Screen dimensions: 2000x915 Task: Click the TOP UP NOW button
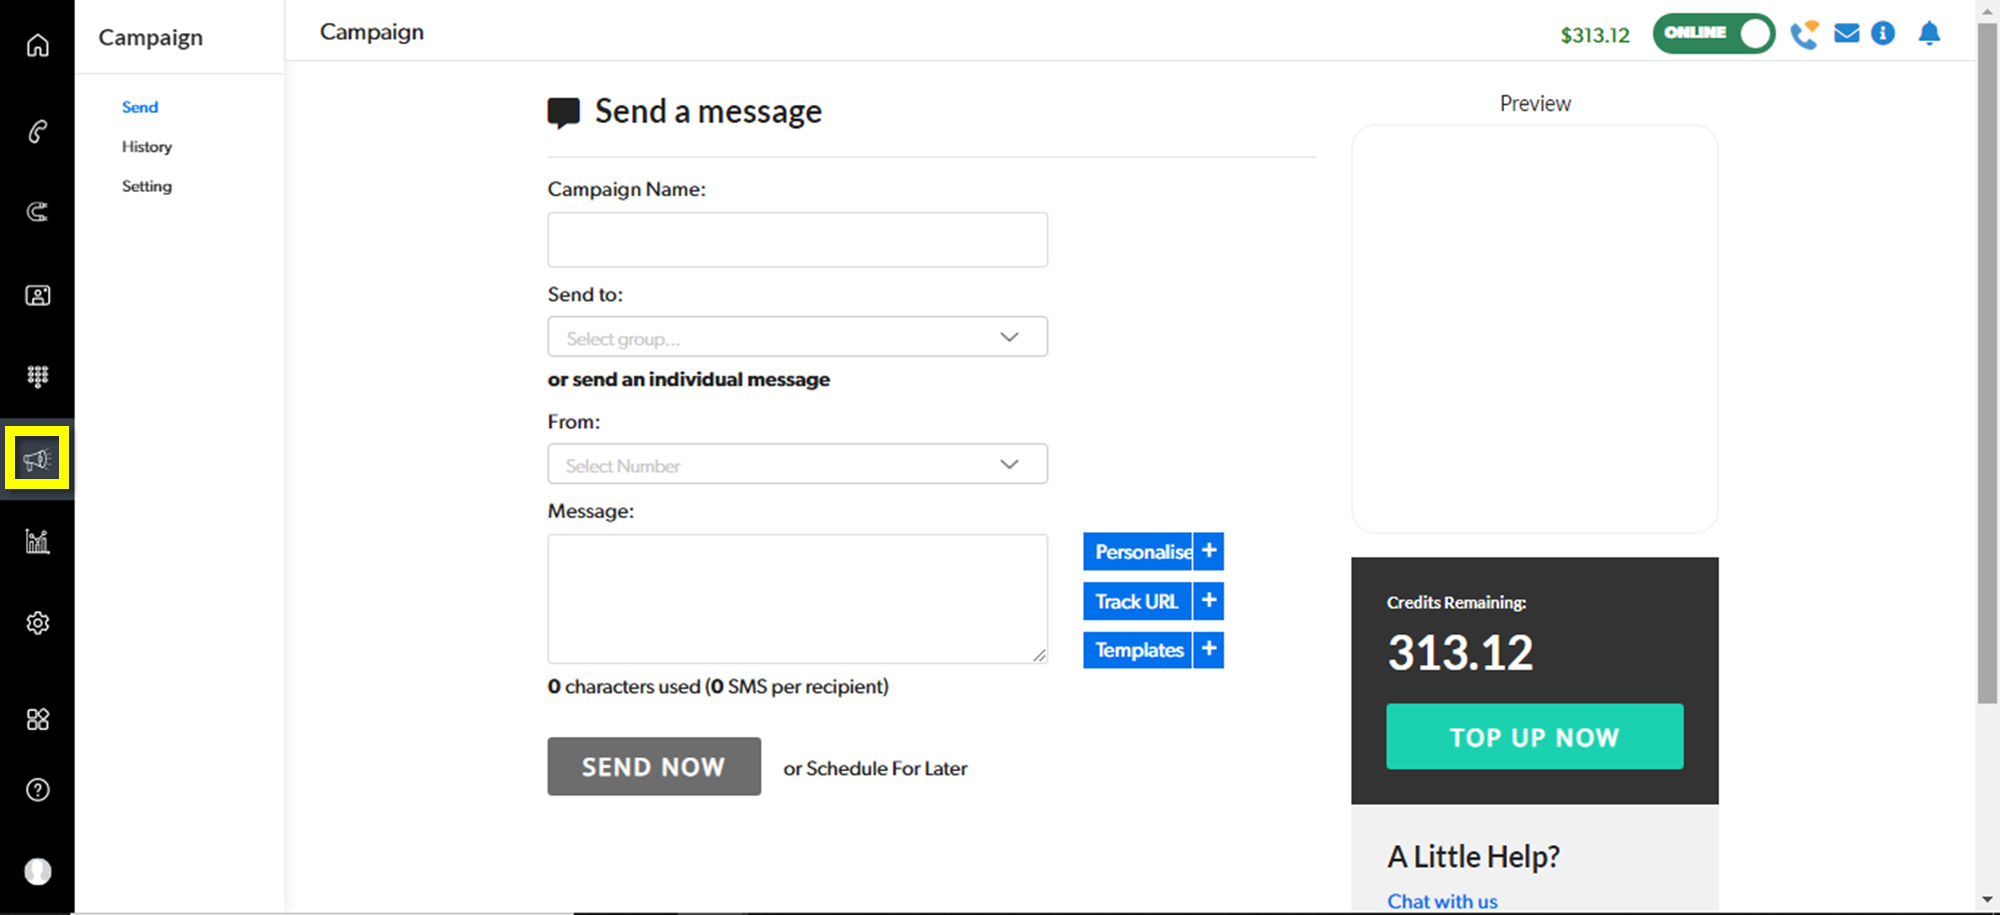(x=1534, y=737)
